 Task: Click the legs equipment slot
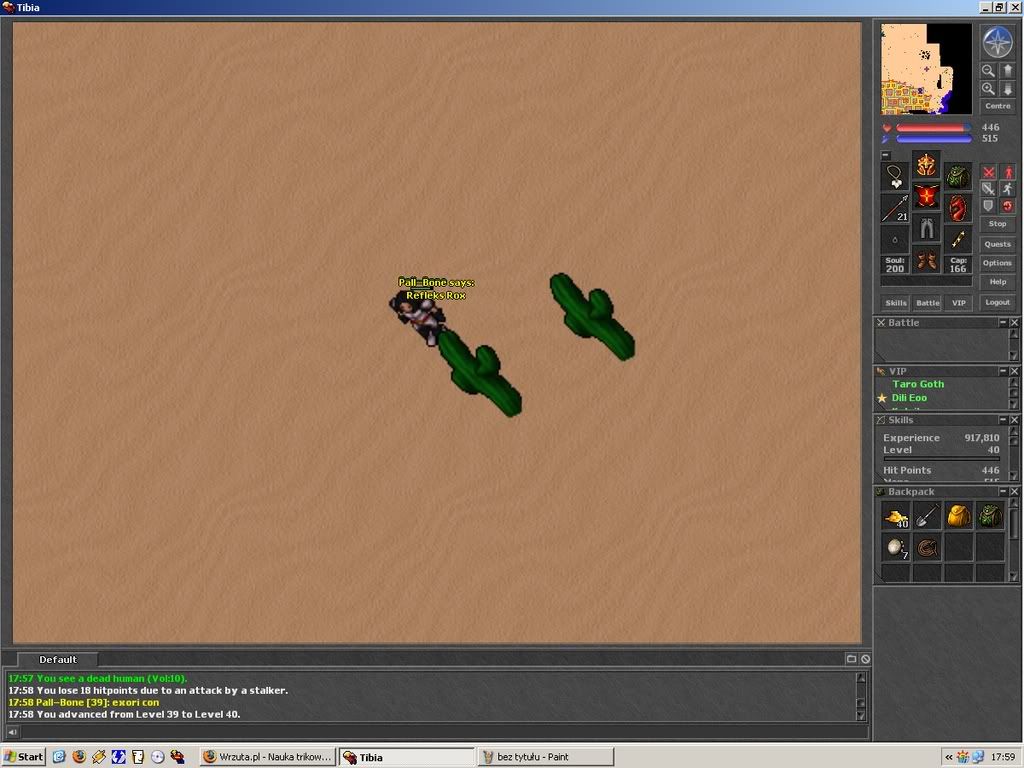click(926, 229)
